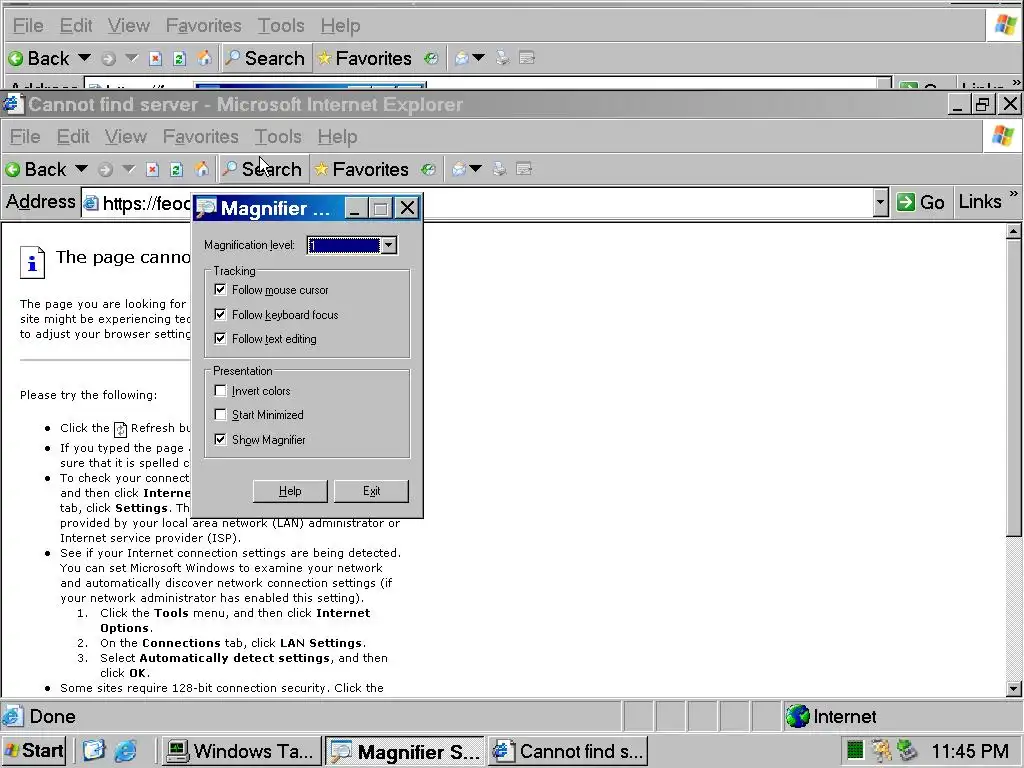Image resolution: width=1024 pixels, height=768 pixels.
Task: Click Edit icon right of Print in lower toolbar
Action: [524, 170]
